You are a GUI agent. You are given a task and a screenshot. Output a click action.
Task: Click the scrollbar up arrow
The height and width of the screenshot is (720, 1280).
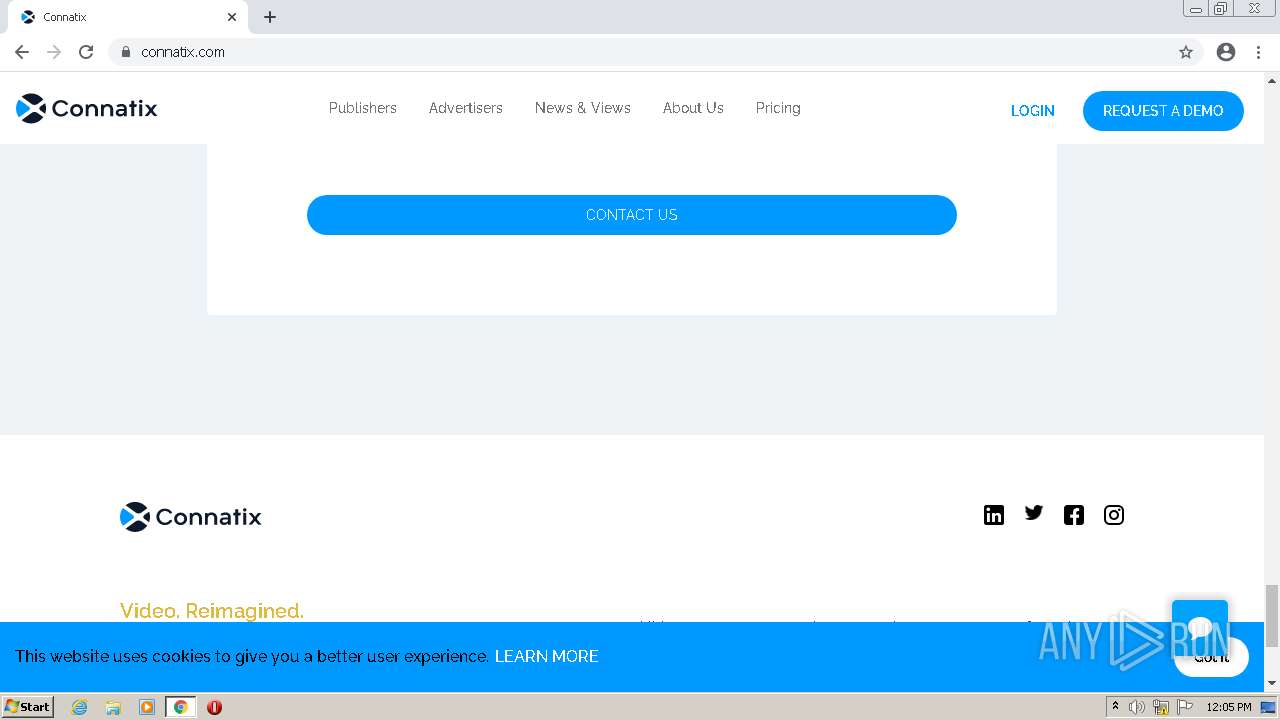(x=1272, y=79)
